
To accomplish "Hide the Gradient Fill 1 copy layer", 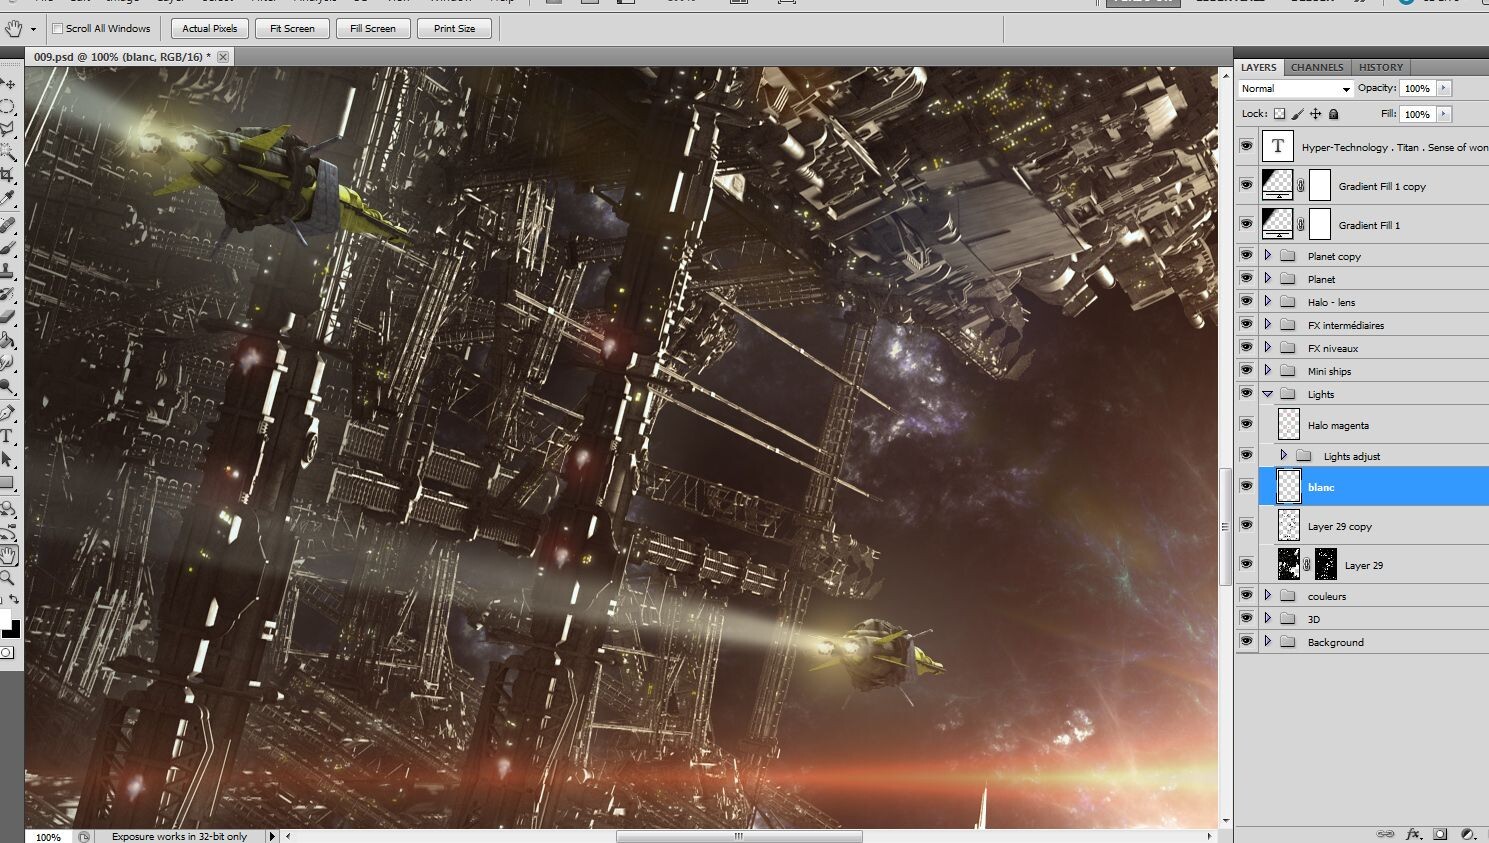I will (1246, 185).
